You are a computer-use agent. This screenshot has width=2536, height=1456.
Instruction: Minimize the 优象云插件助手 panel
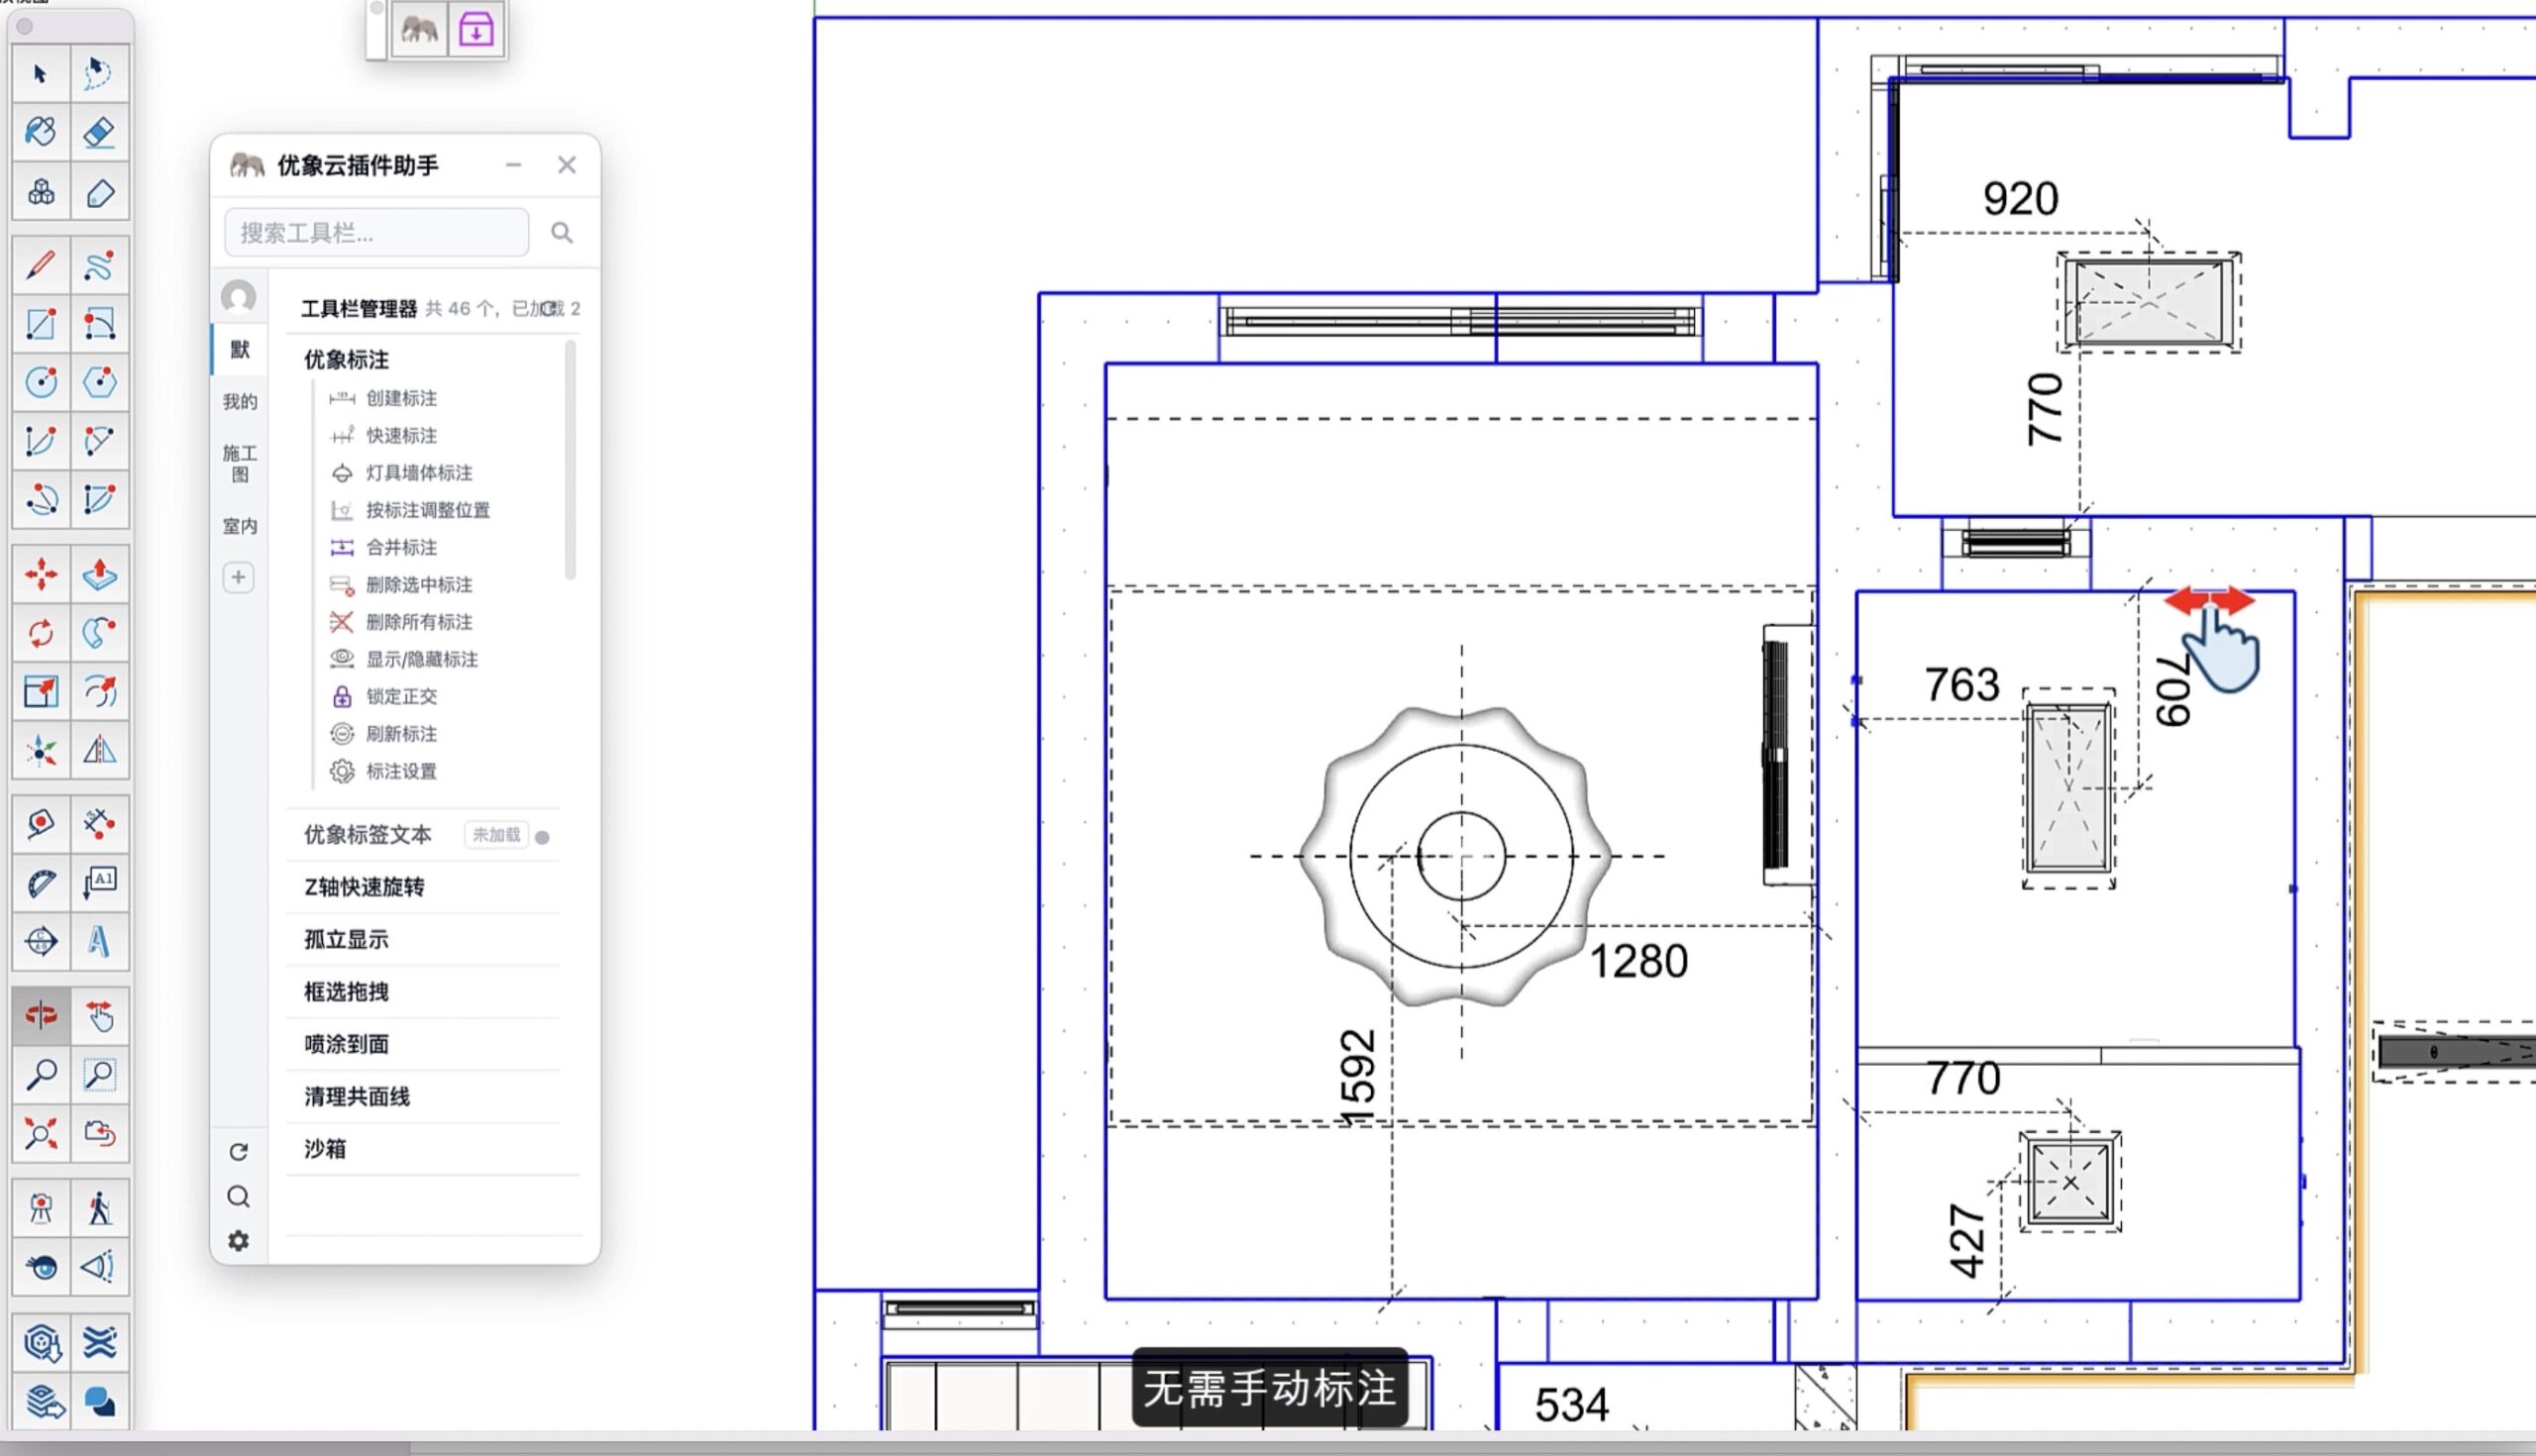514,165
